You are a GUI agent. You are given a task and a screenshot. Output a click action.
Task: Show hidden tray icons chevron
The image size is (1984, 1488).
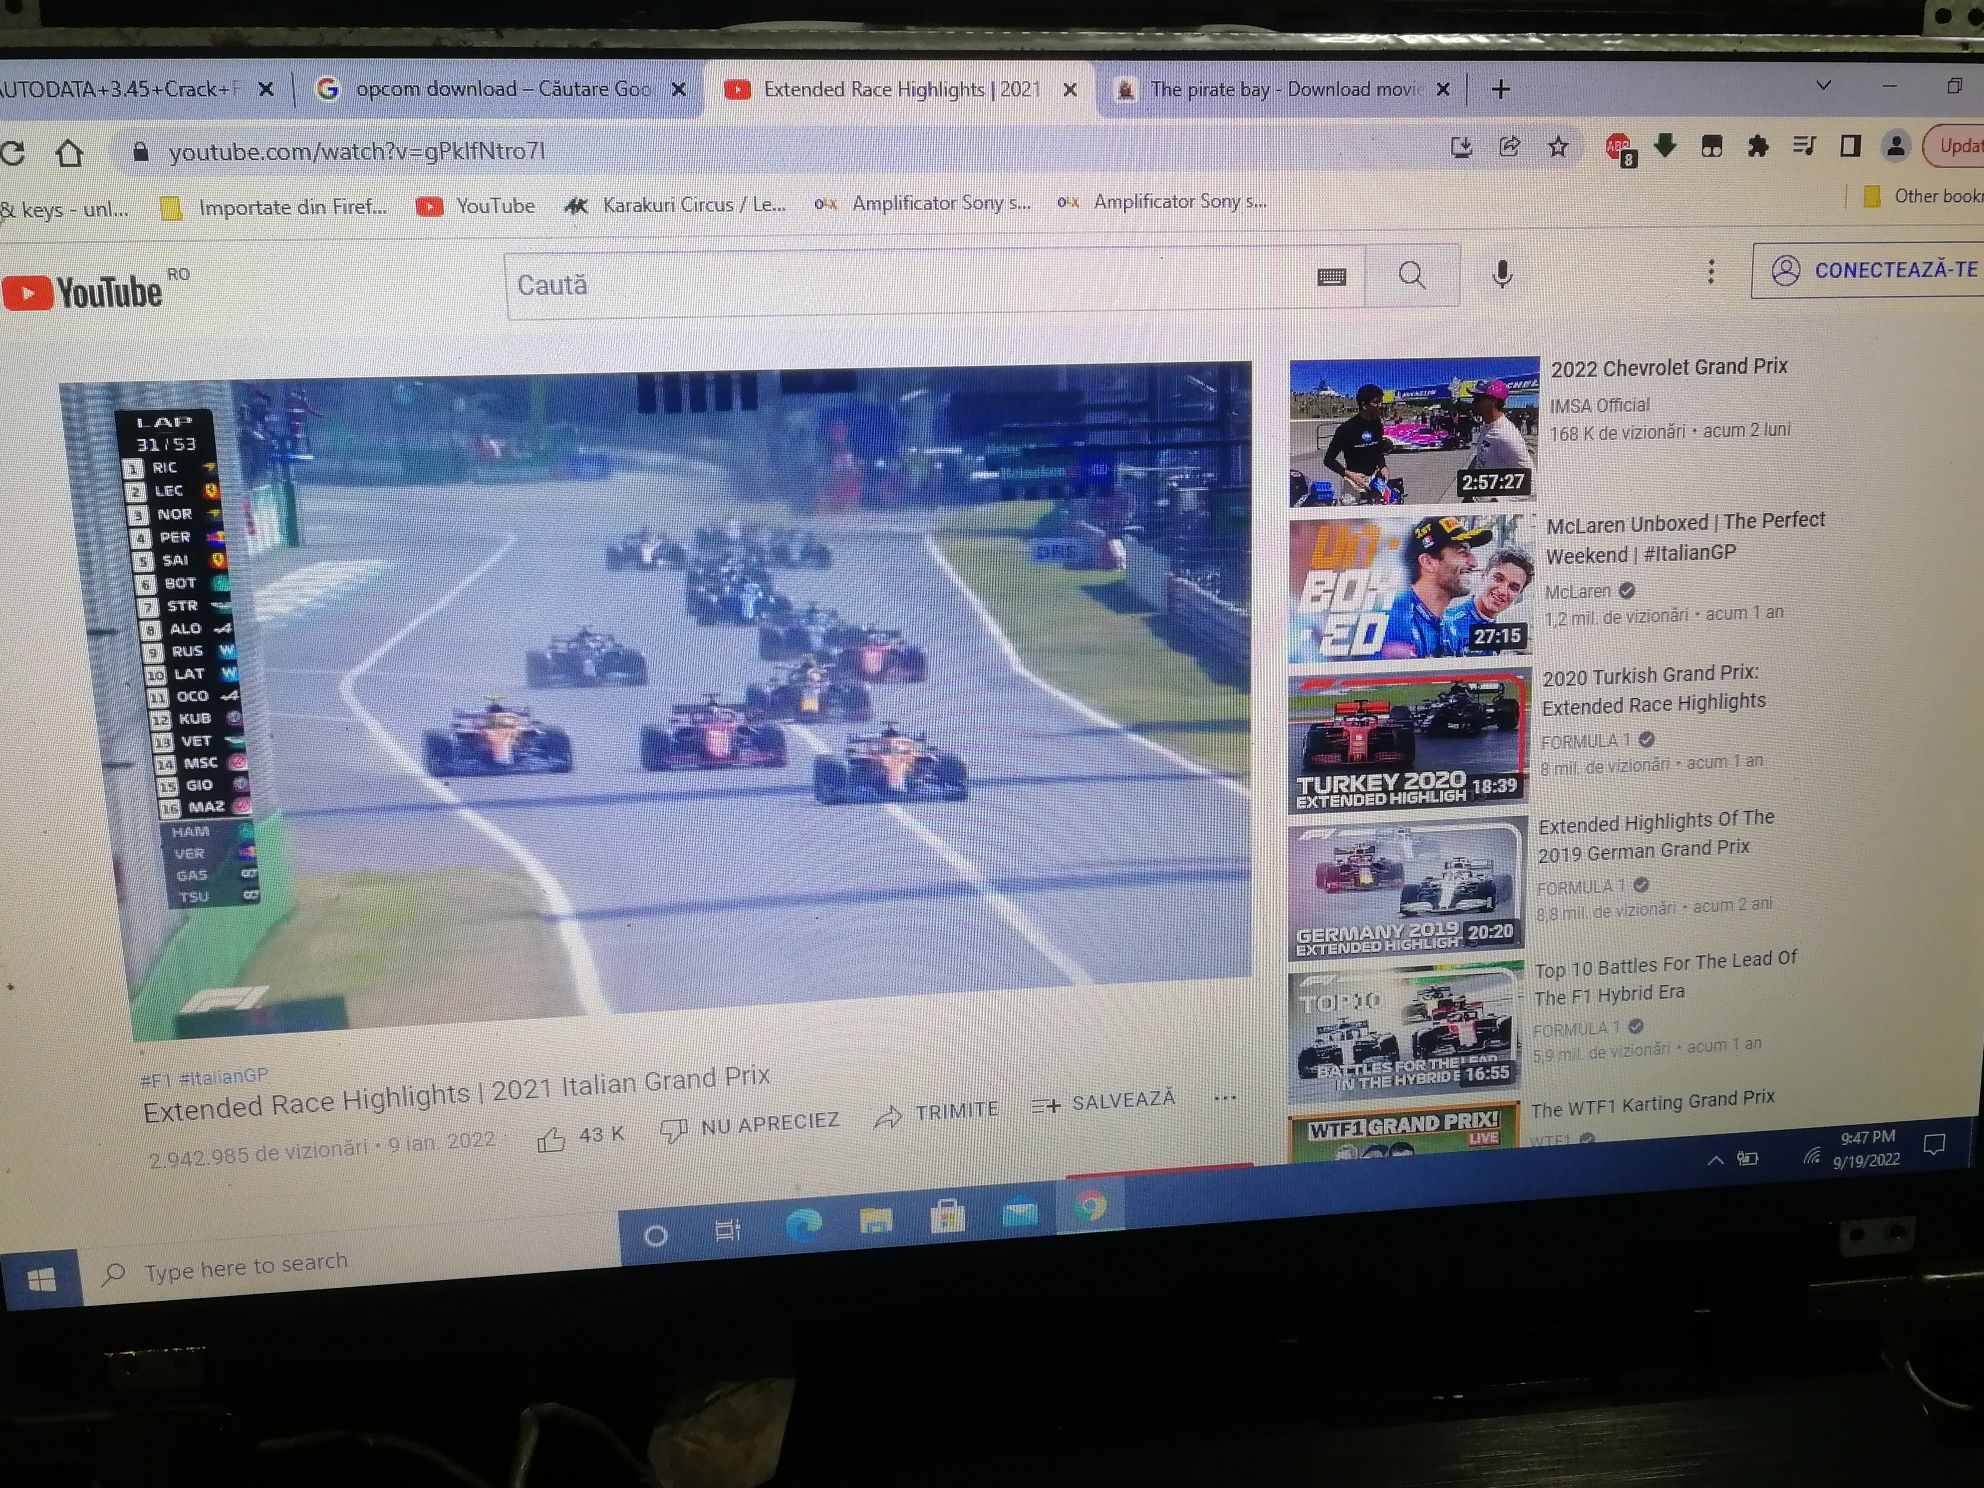click(1715, 1160)
